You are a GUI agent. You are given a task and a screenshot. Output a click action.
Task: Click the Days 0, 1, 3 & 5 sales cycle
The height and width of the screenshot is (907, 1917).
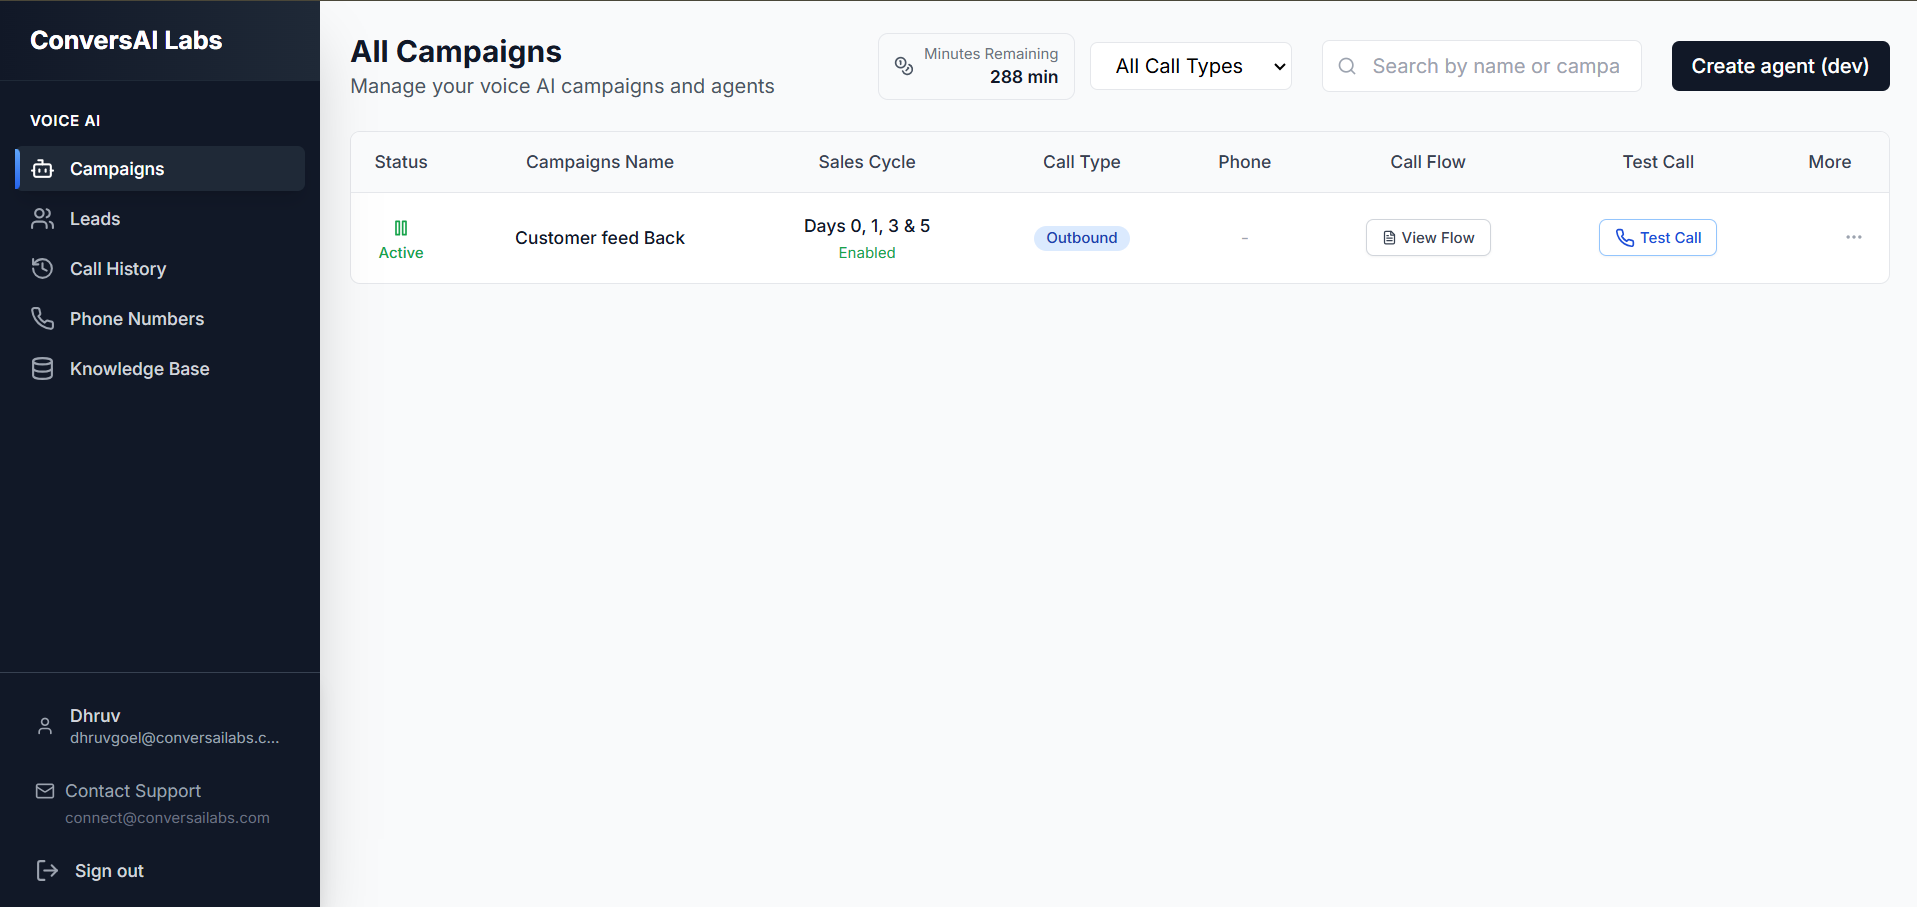(867, 226)
